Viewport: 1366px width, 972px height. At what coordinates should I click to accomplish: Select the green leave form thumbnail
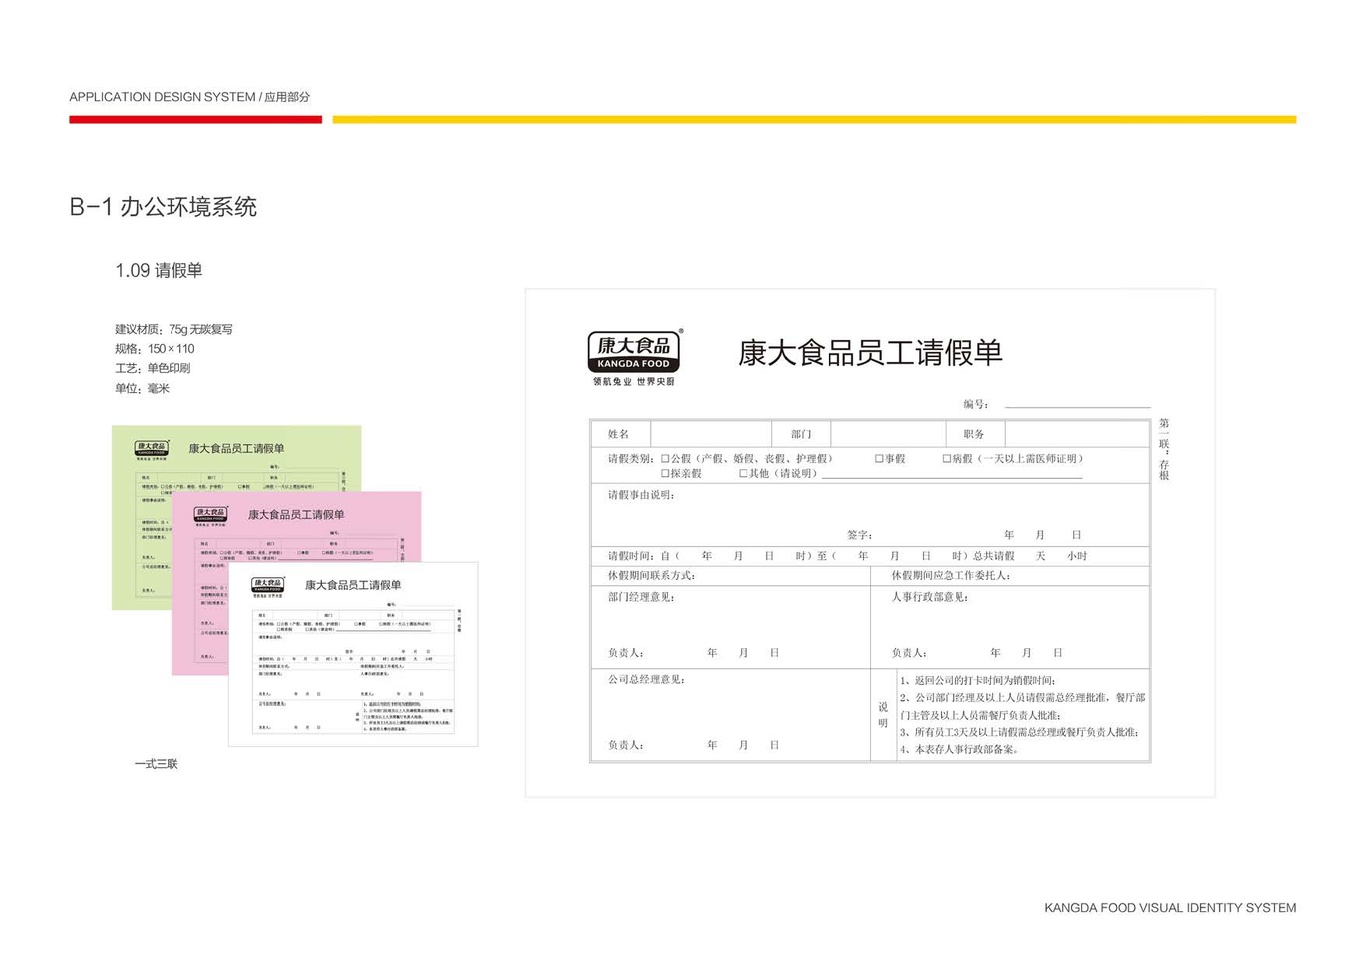pyautogui.click(x=236, y=517)
